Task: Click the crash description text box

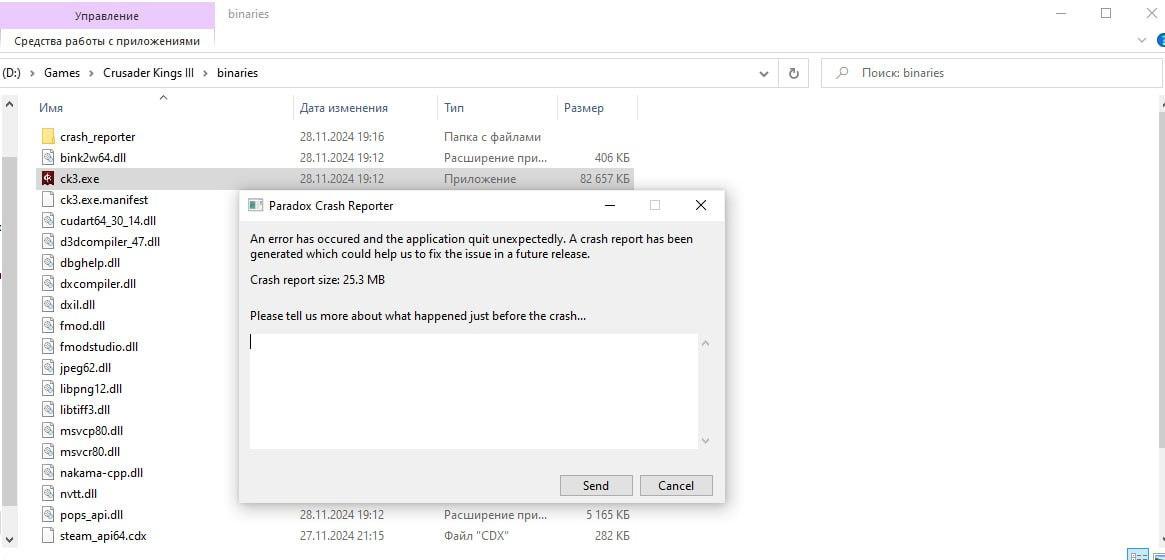Action: point(473,391)
